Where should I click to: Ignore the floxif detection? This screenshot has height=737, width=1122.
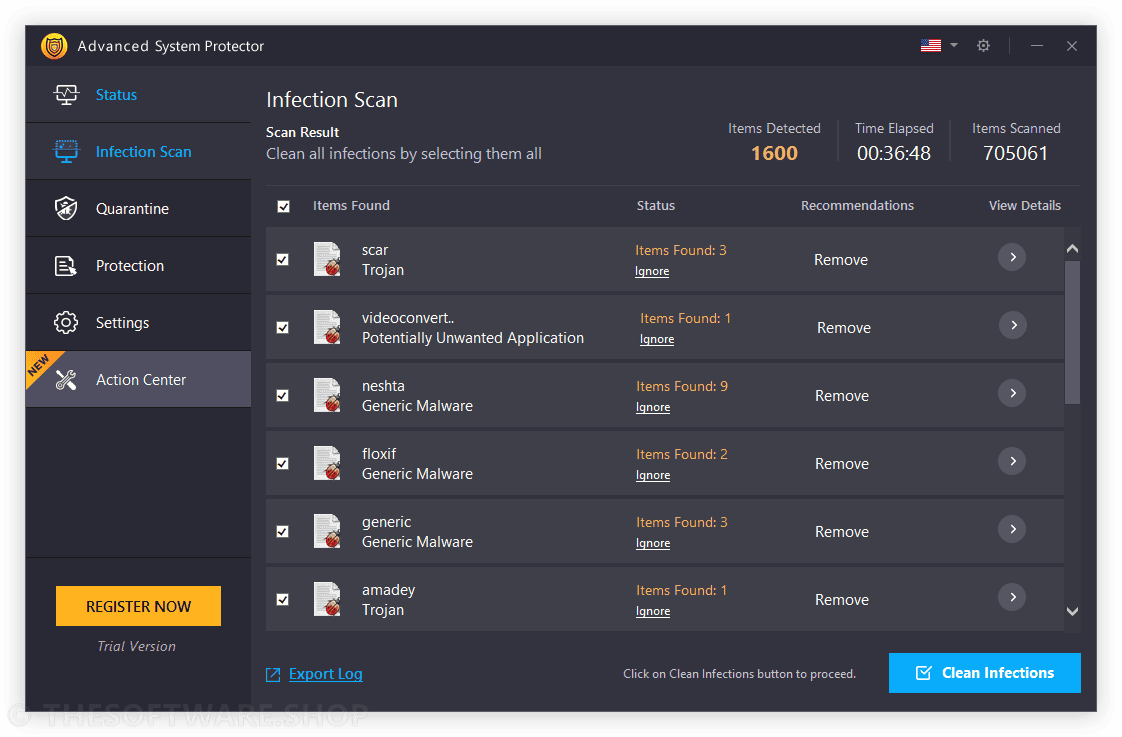click(x=653, y=475)
